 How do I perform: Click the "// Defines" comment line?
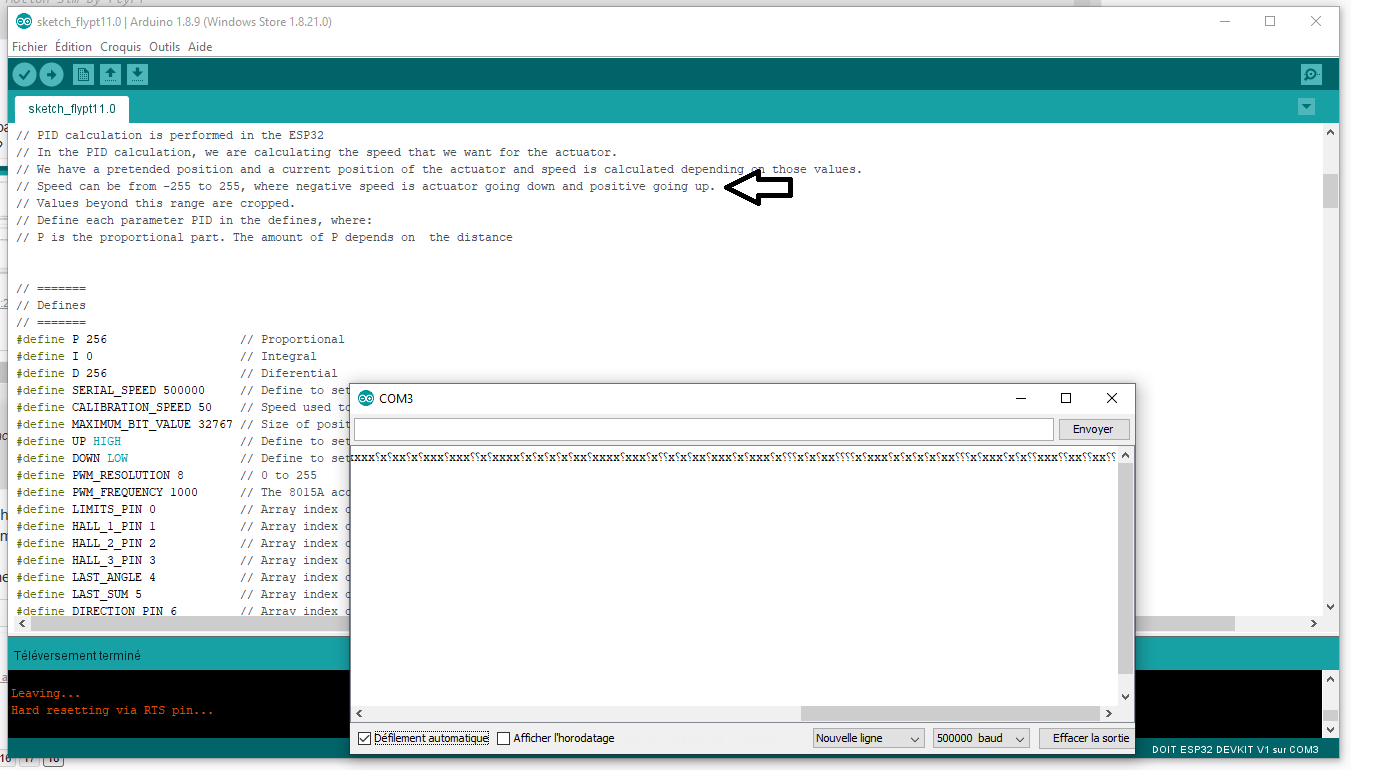click(x=51, y=305)
